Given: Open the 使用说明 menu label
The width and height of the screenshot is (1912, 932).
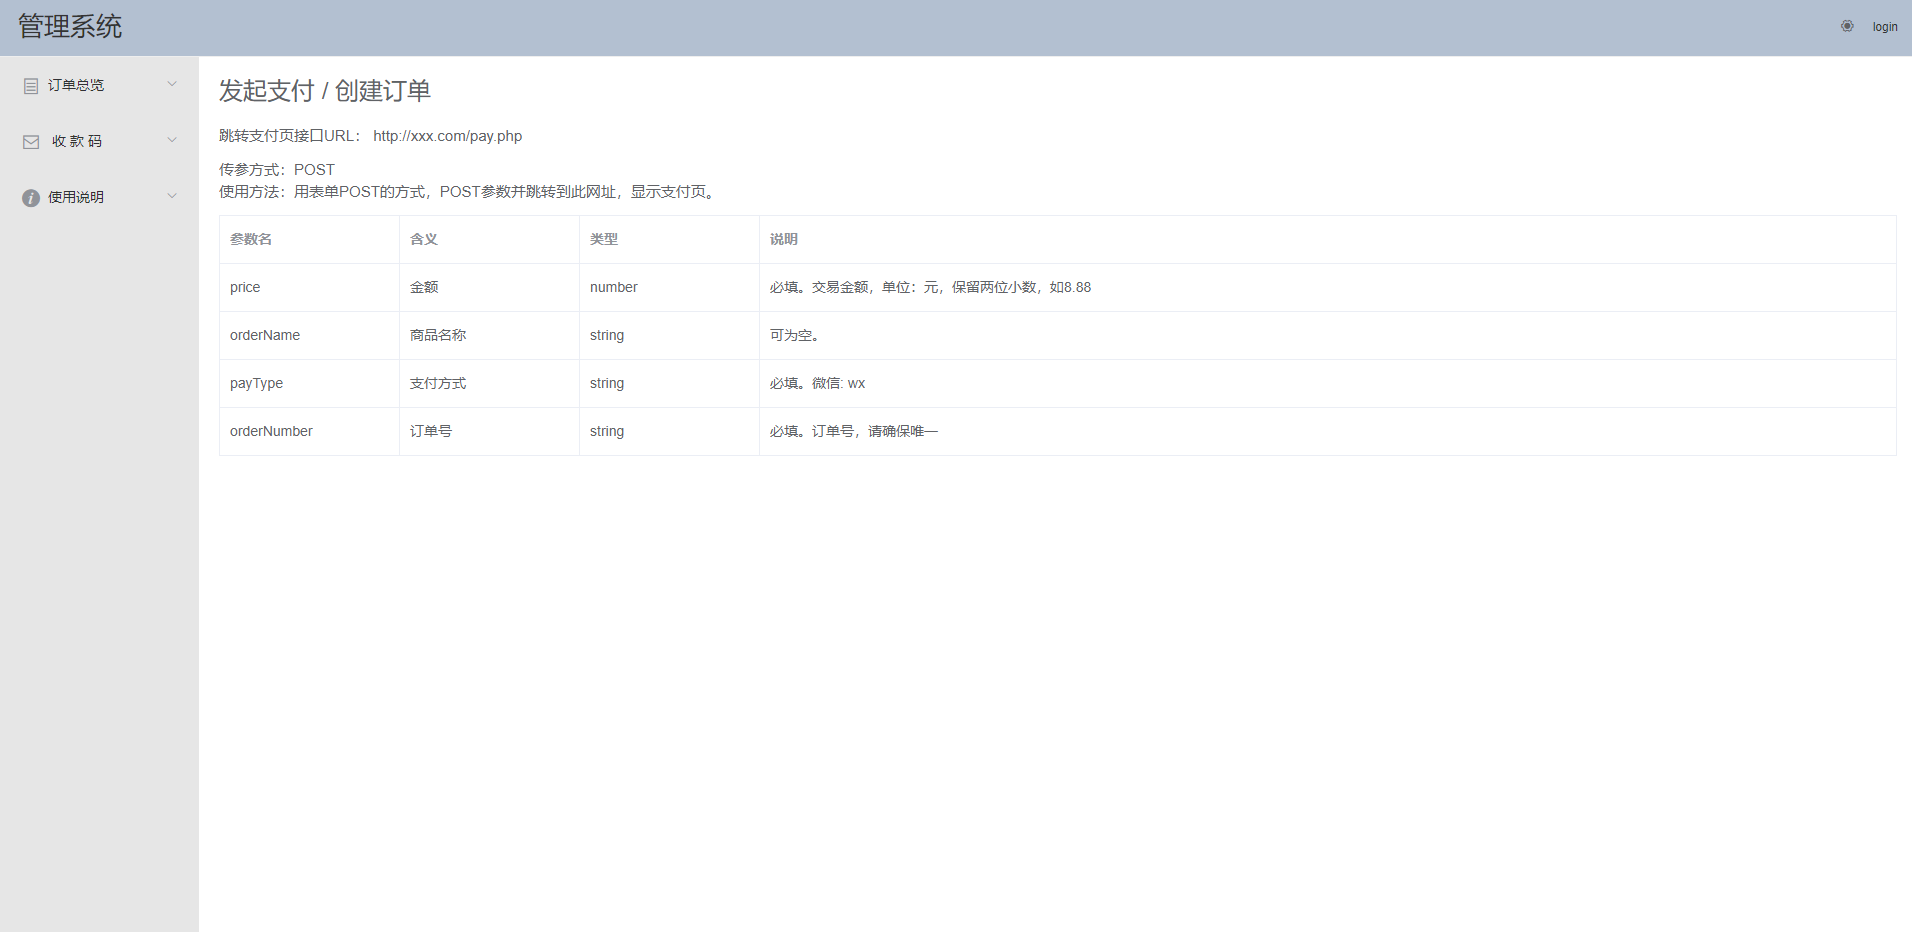Looking at the screenshot, I should pos(76,198).
